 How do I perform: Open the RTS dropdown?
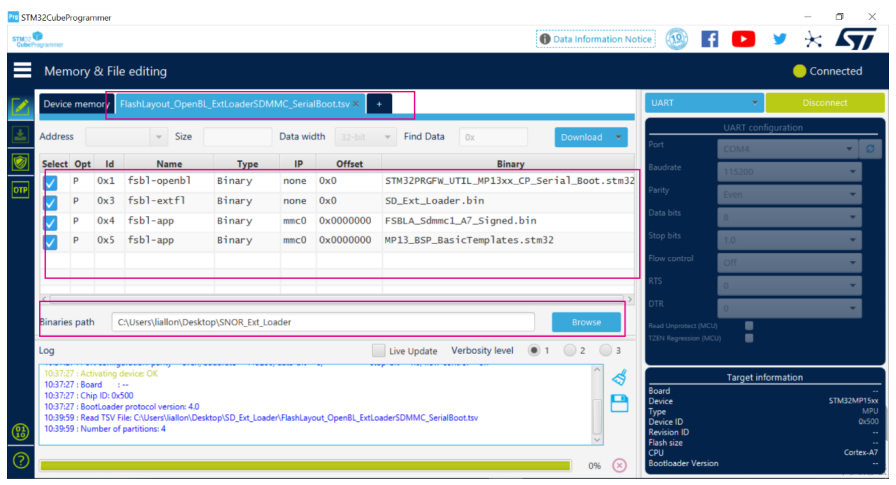(x=789, y=286)
